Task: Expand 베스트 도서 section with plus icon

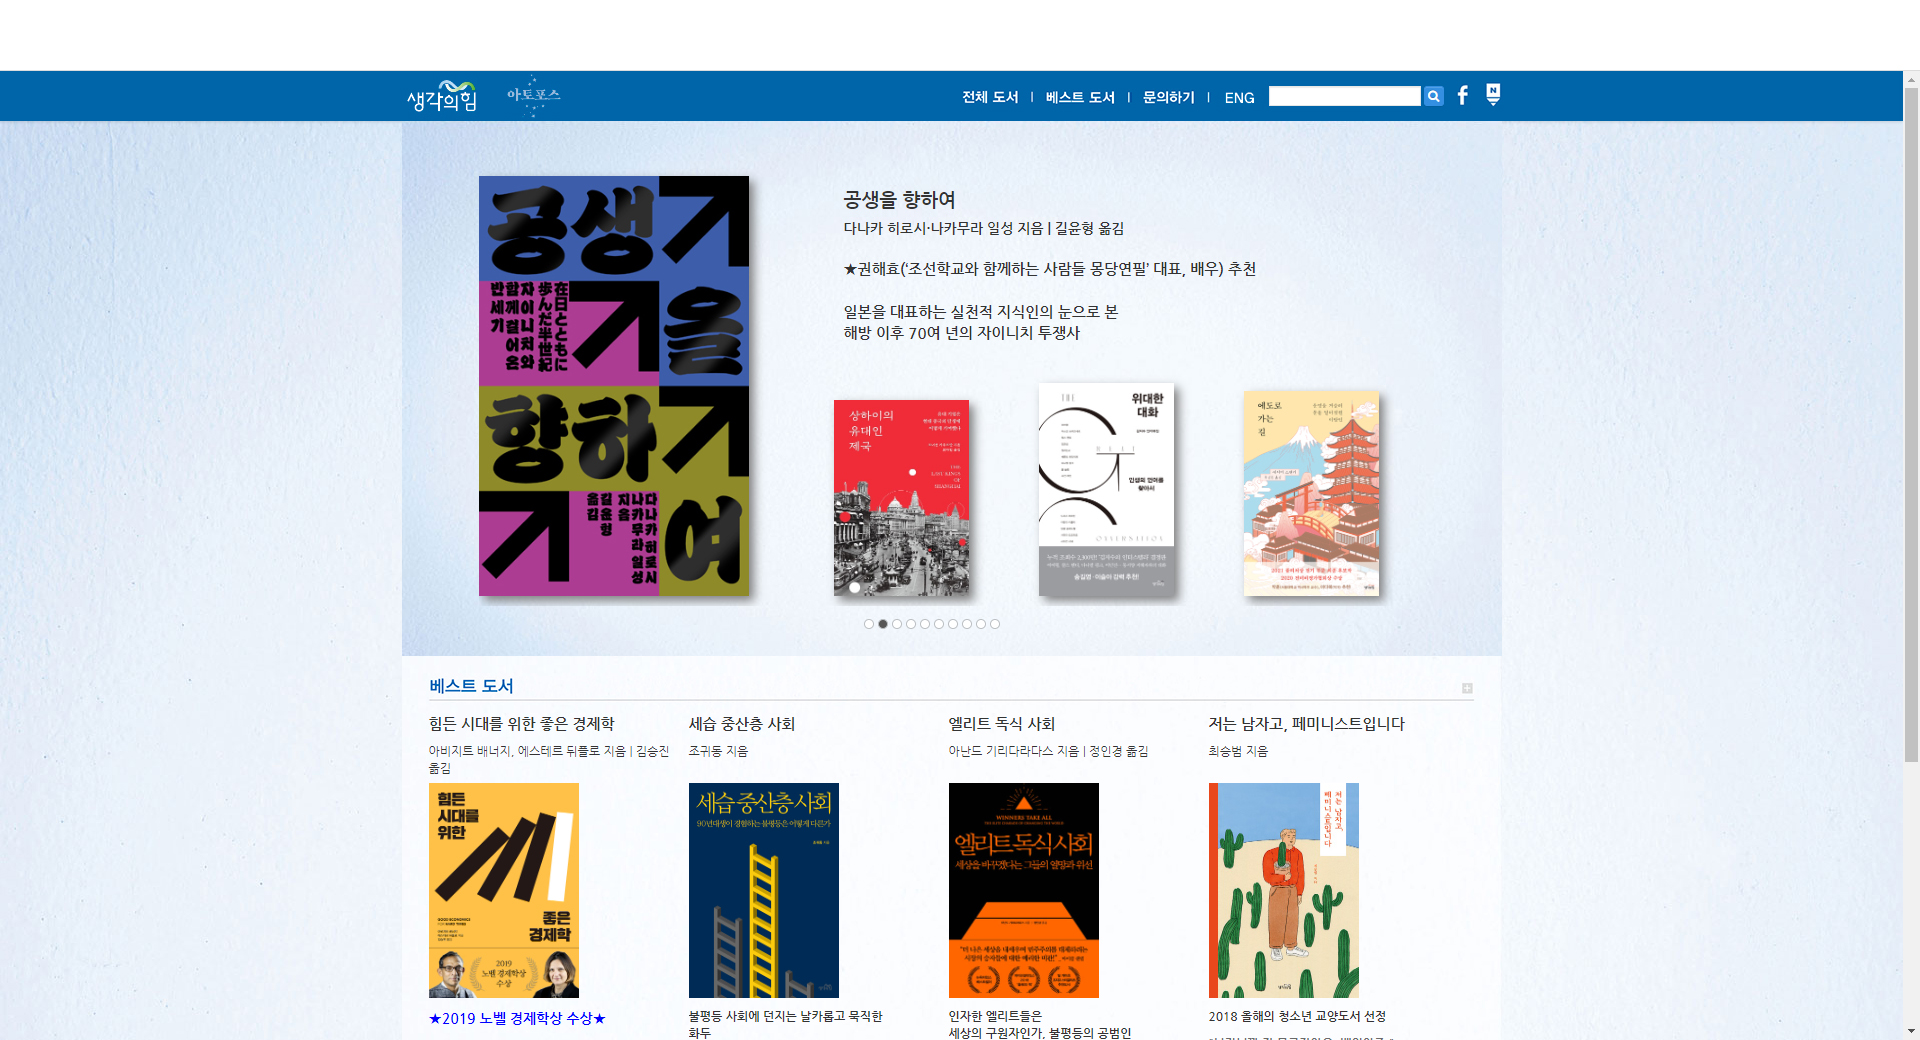Action: coord(1467,688)
